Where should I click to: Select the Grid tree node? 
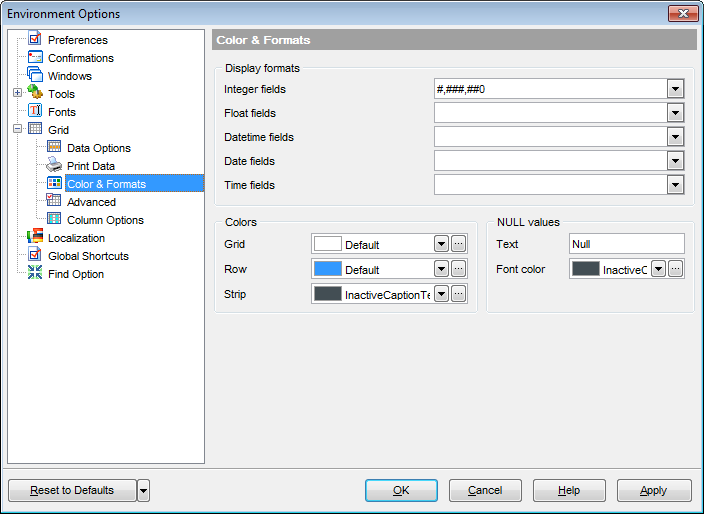tap(58, 130)
